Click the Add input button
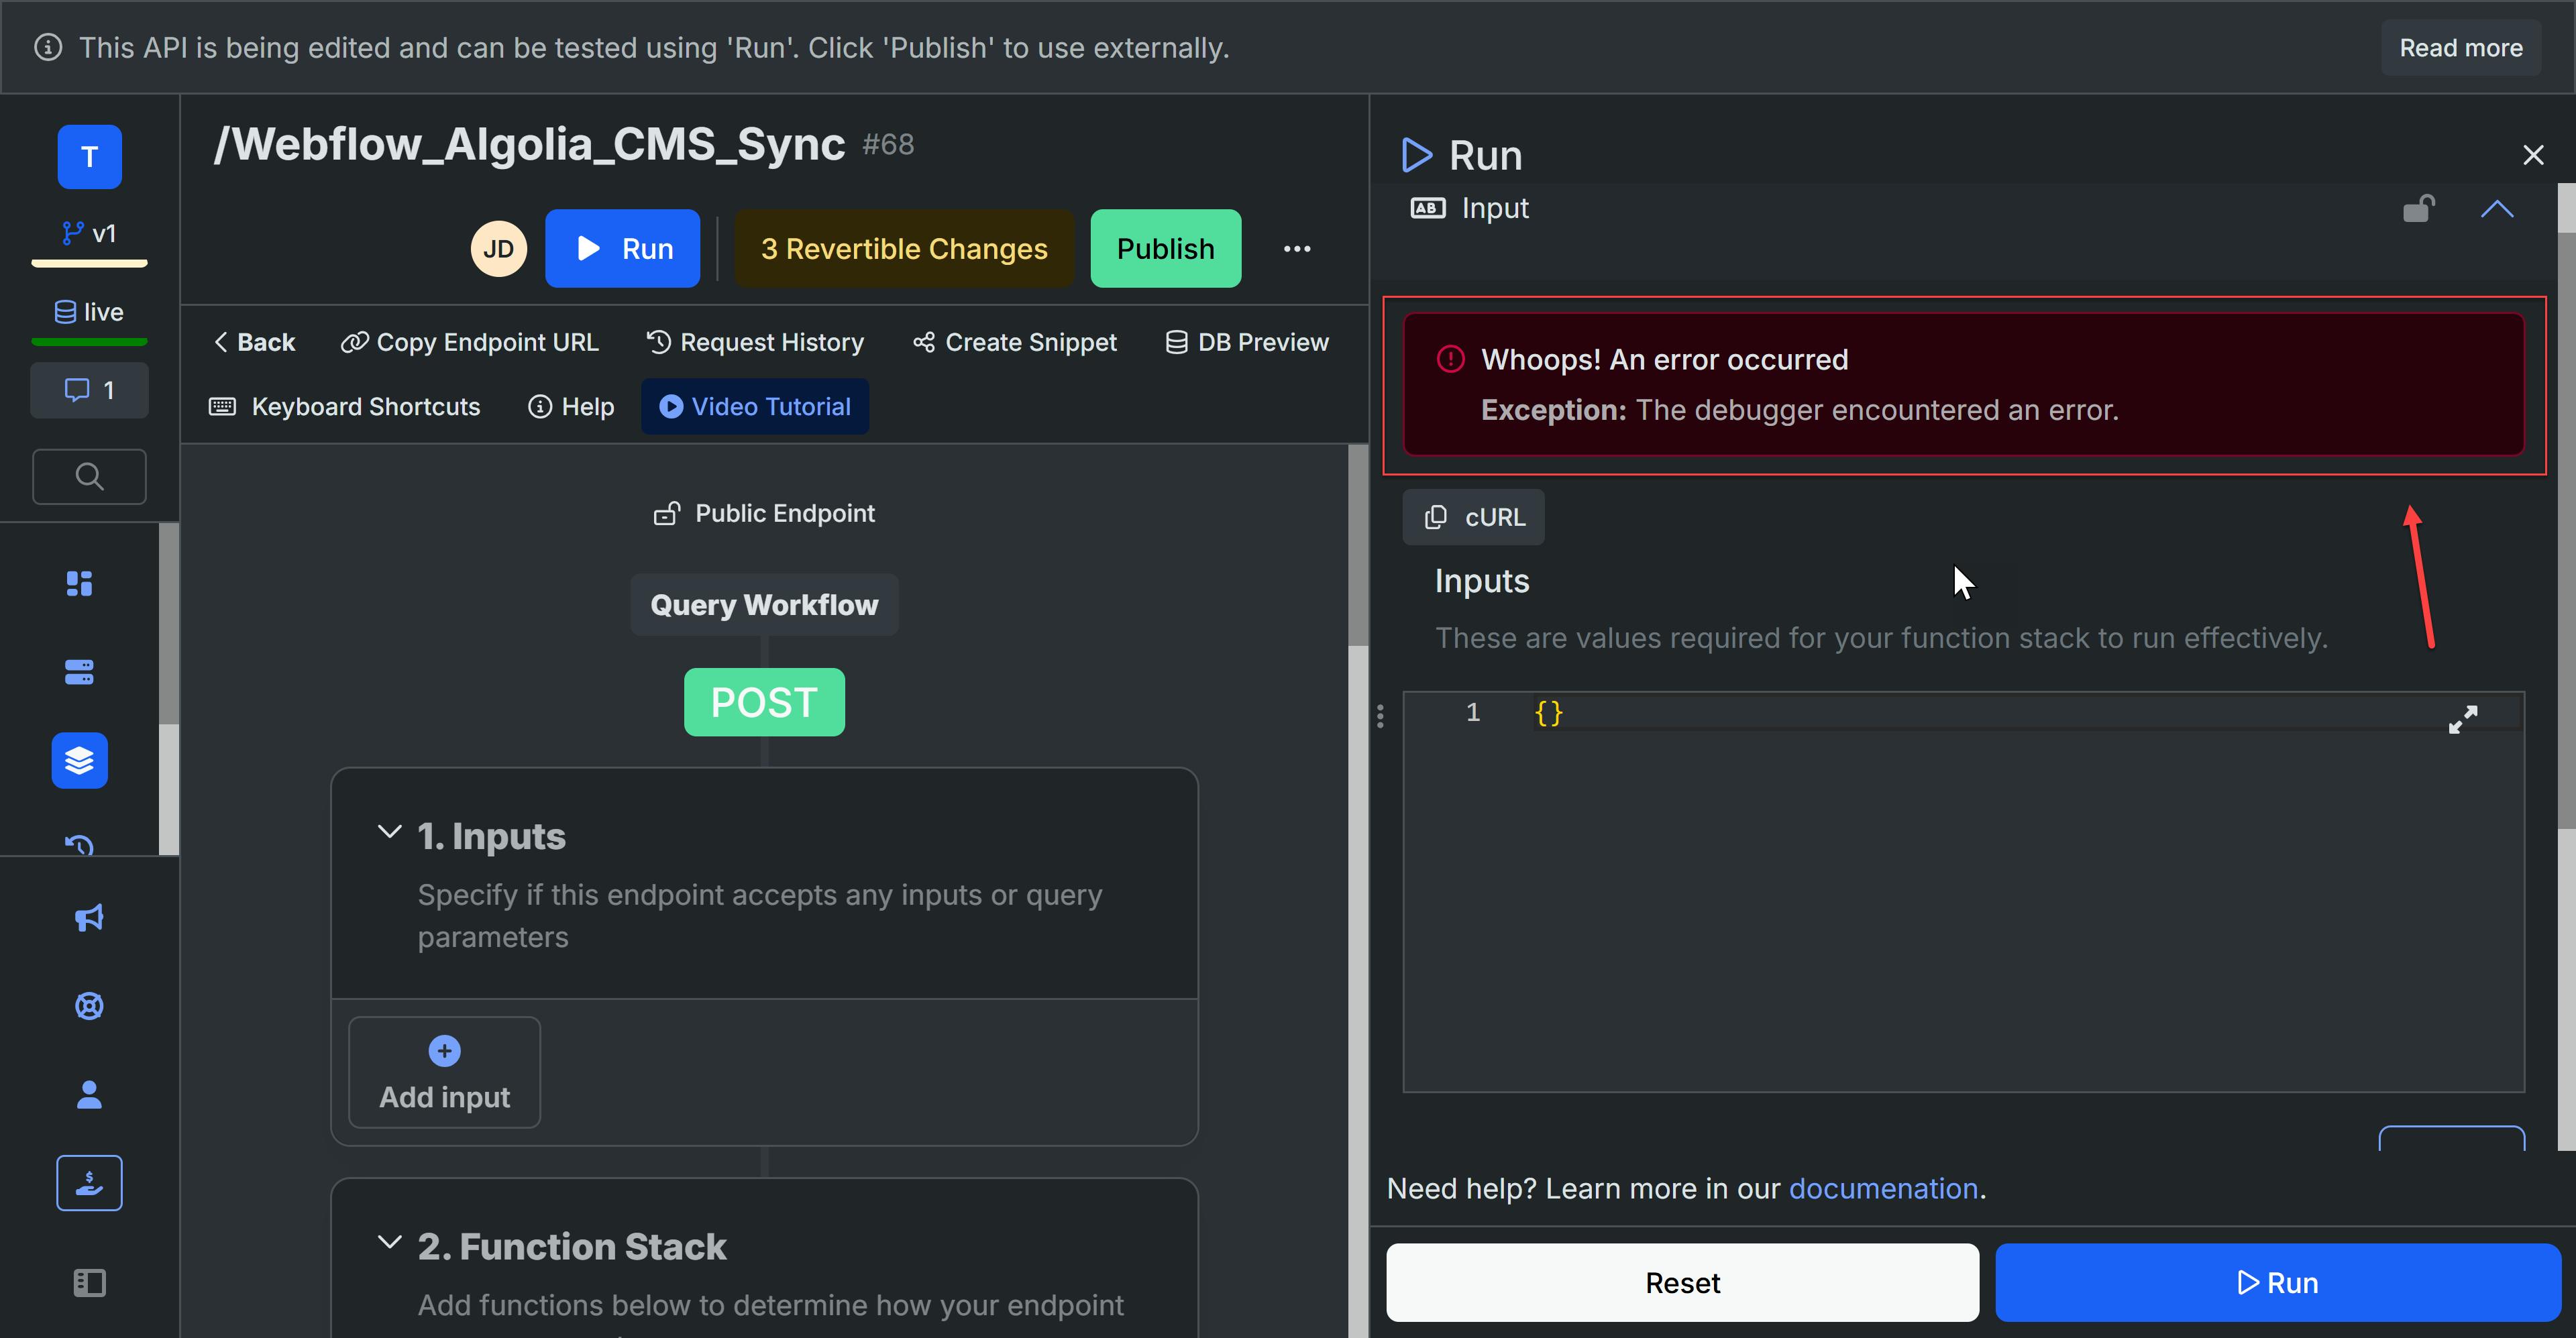 pyautogui.click(x=444, y=1073)
